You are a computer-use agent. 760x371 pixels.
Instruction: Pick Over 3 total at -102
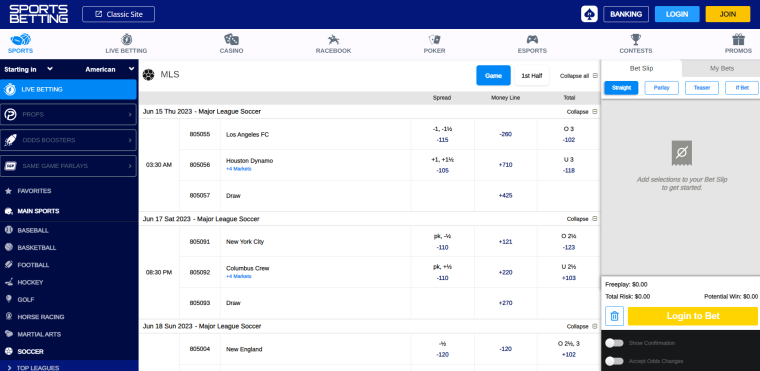(569, 134)
